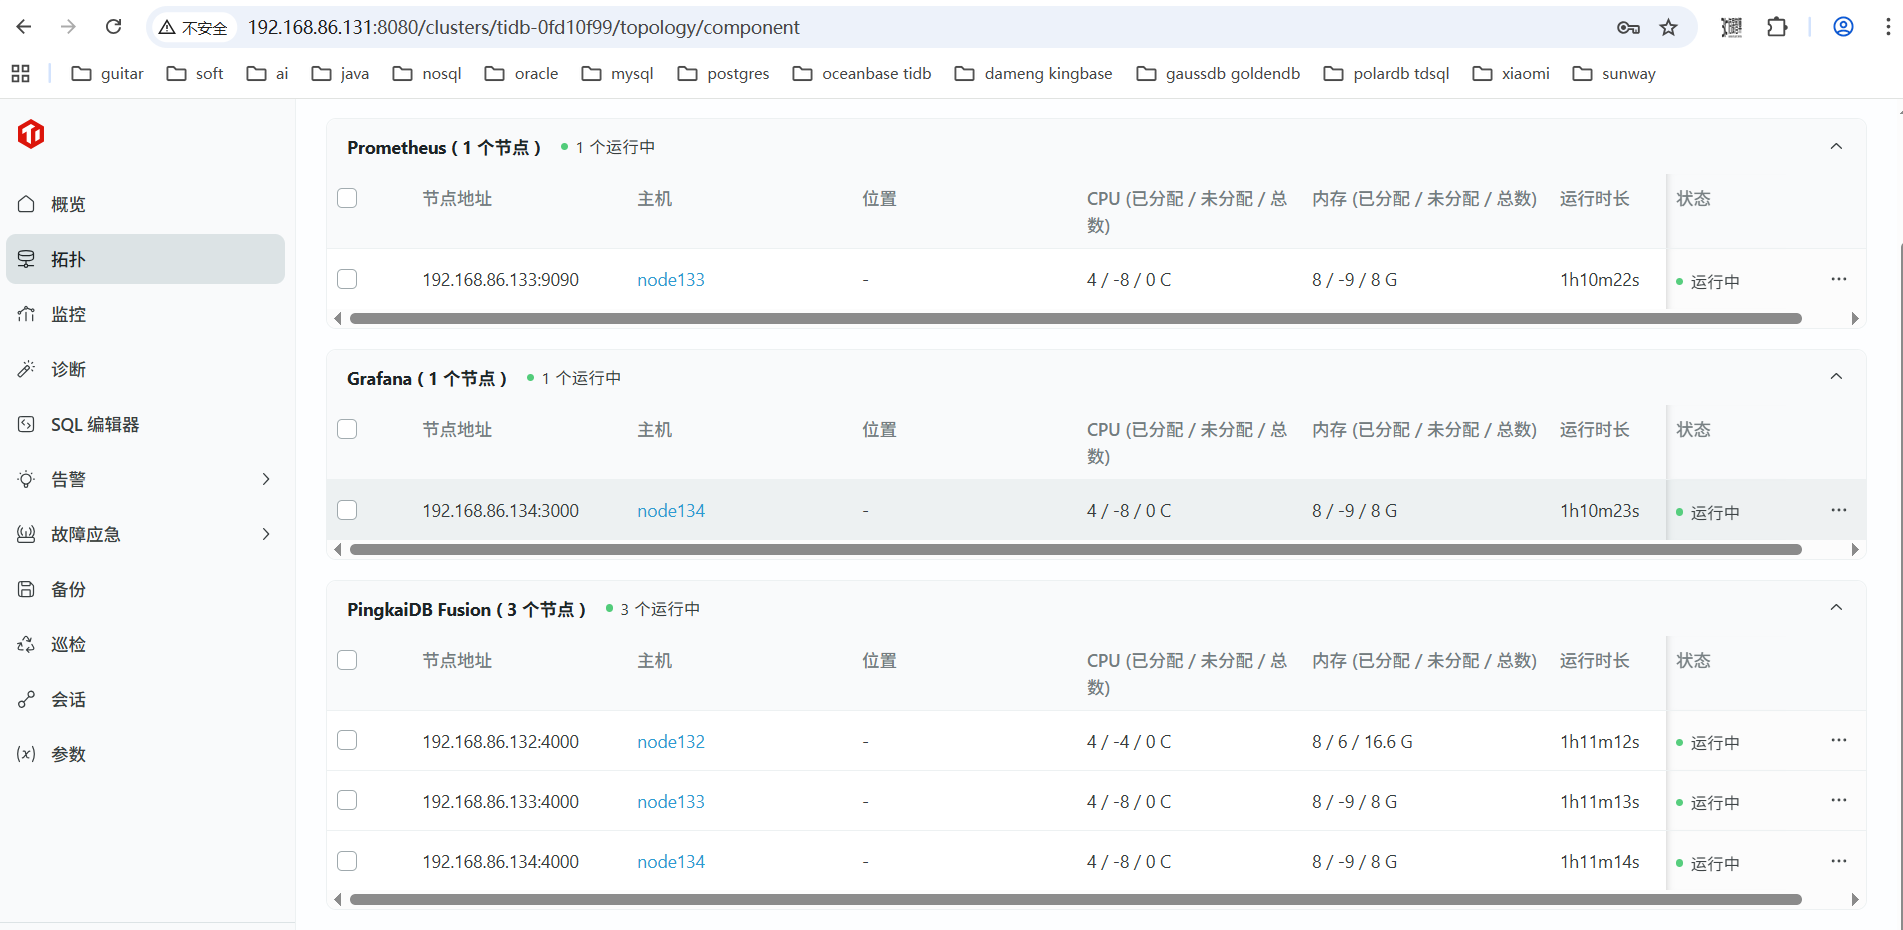Collapse the PingkaiDB Fusion section
The image size is (1903, 930).
click(x=1836, y=608)
